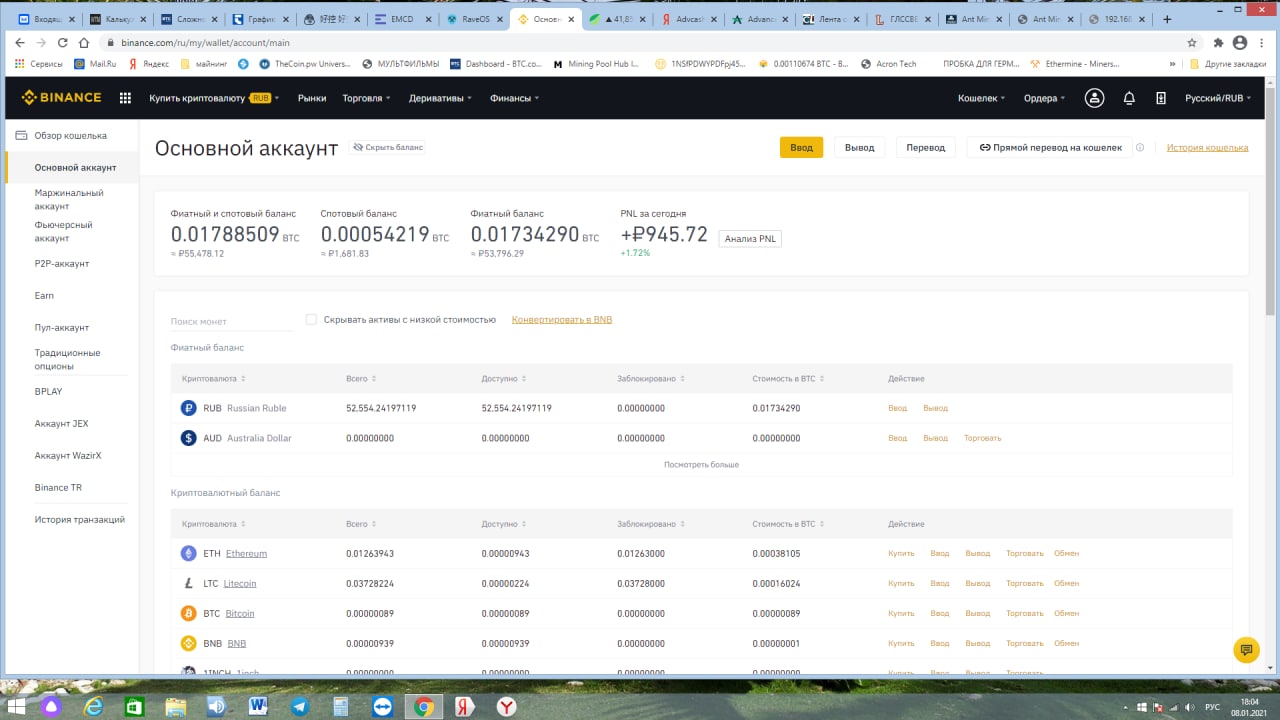Toggle Скрыть баланс to hide the balance
Viewport: 1280px width, 720px height.
click(387, 147)
